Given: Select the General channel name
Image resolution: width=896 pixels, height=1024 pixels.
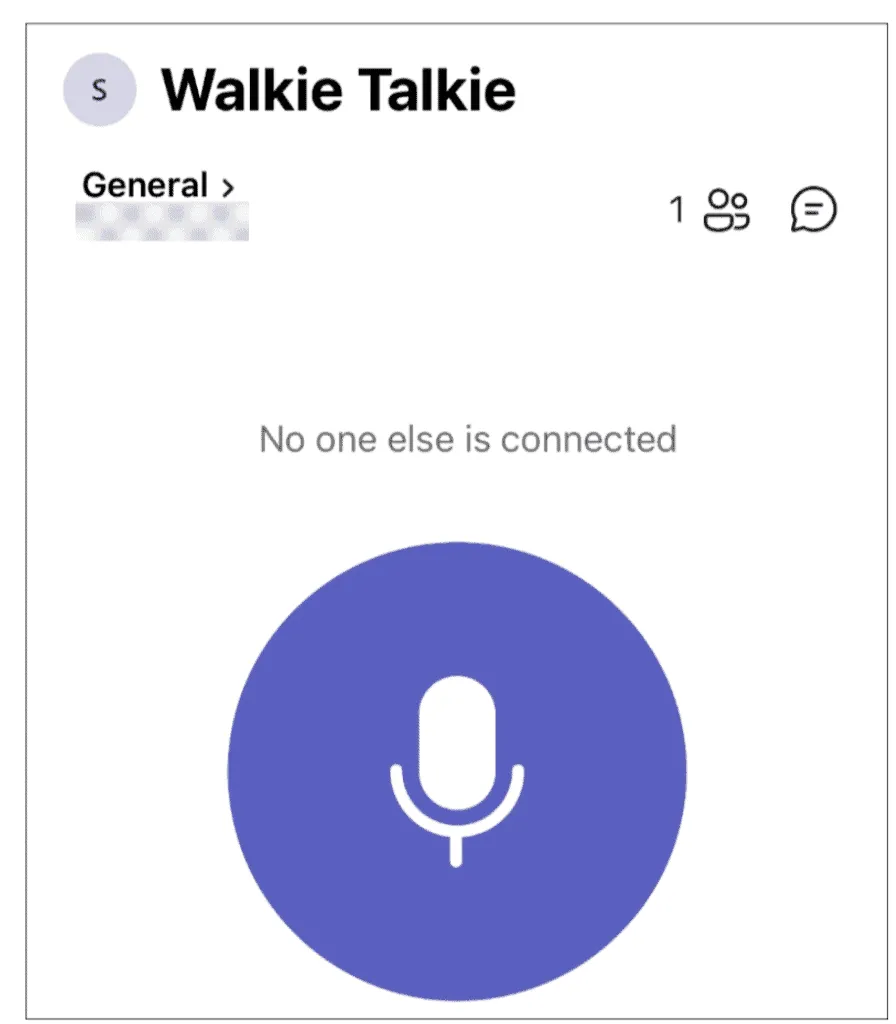Looking at the screenshot, I should click(145, 186).
